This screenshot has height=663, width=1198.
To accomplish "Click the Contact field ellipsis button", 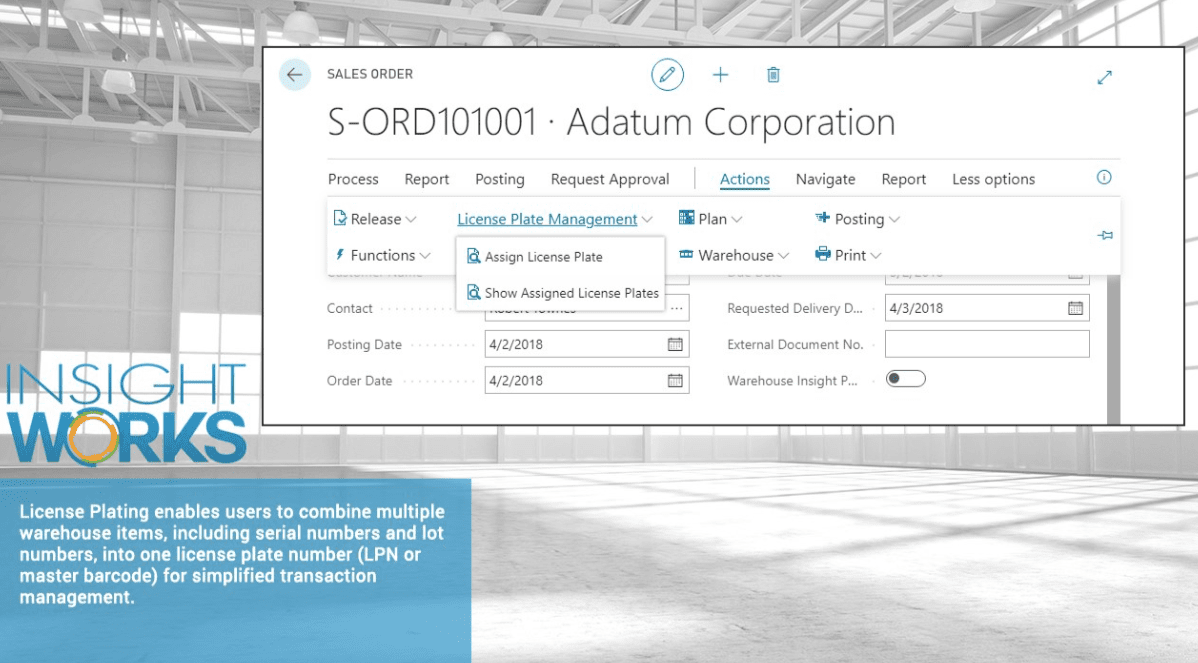I will pyautogui.click(x=677, y=309).
